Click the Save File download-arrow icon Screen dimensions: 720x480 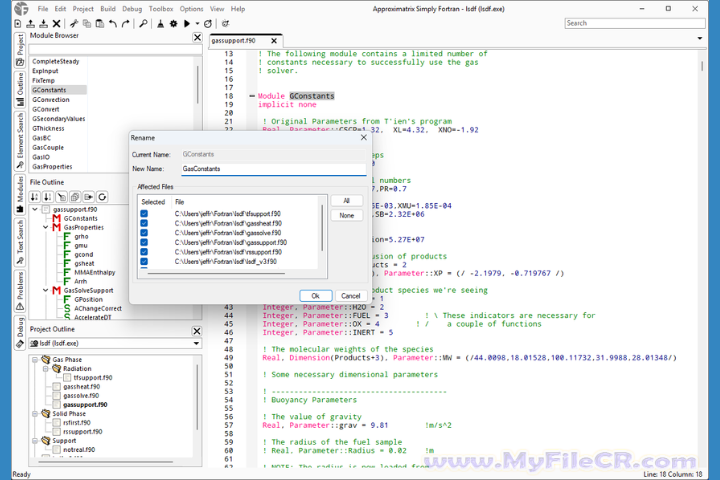pyautogui.click(x=43, y=23)
